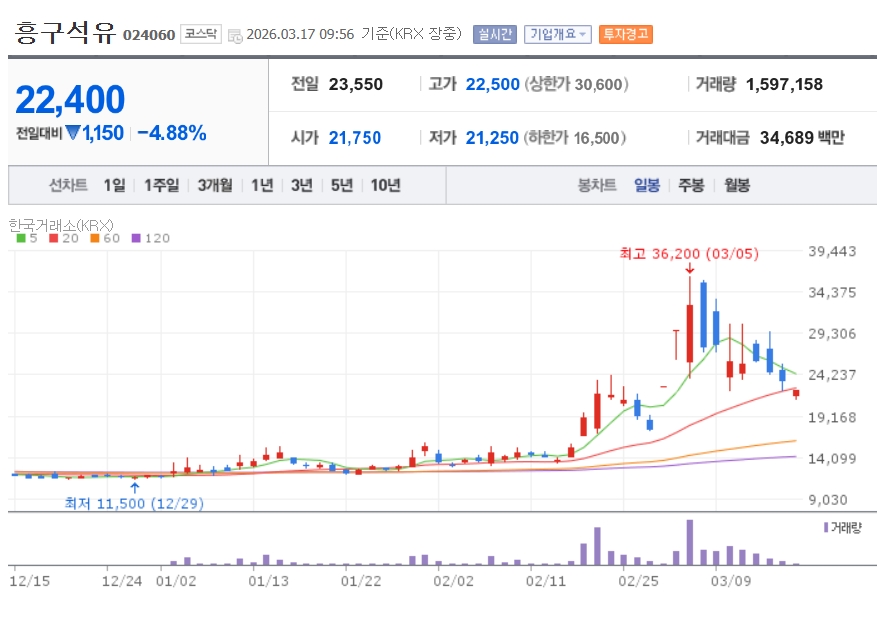Screen dimensions: 877x626
Task: Click trading volume value 1,597,158
Action: [784, 84]
